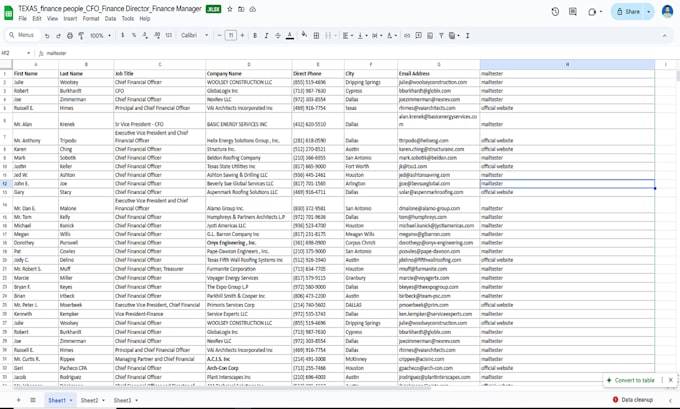The height and width of the screenshot is (409, 680).
Task: Switch to the Sheet3 tab
Action: pos(122,400)
